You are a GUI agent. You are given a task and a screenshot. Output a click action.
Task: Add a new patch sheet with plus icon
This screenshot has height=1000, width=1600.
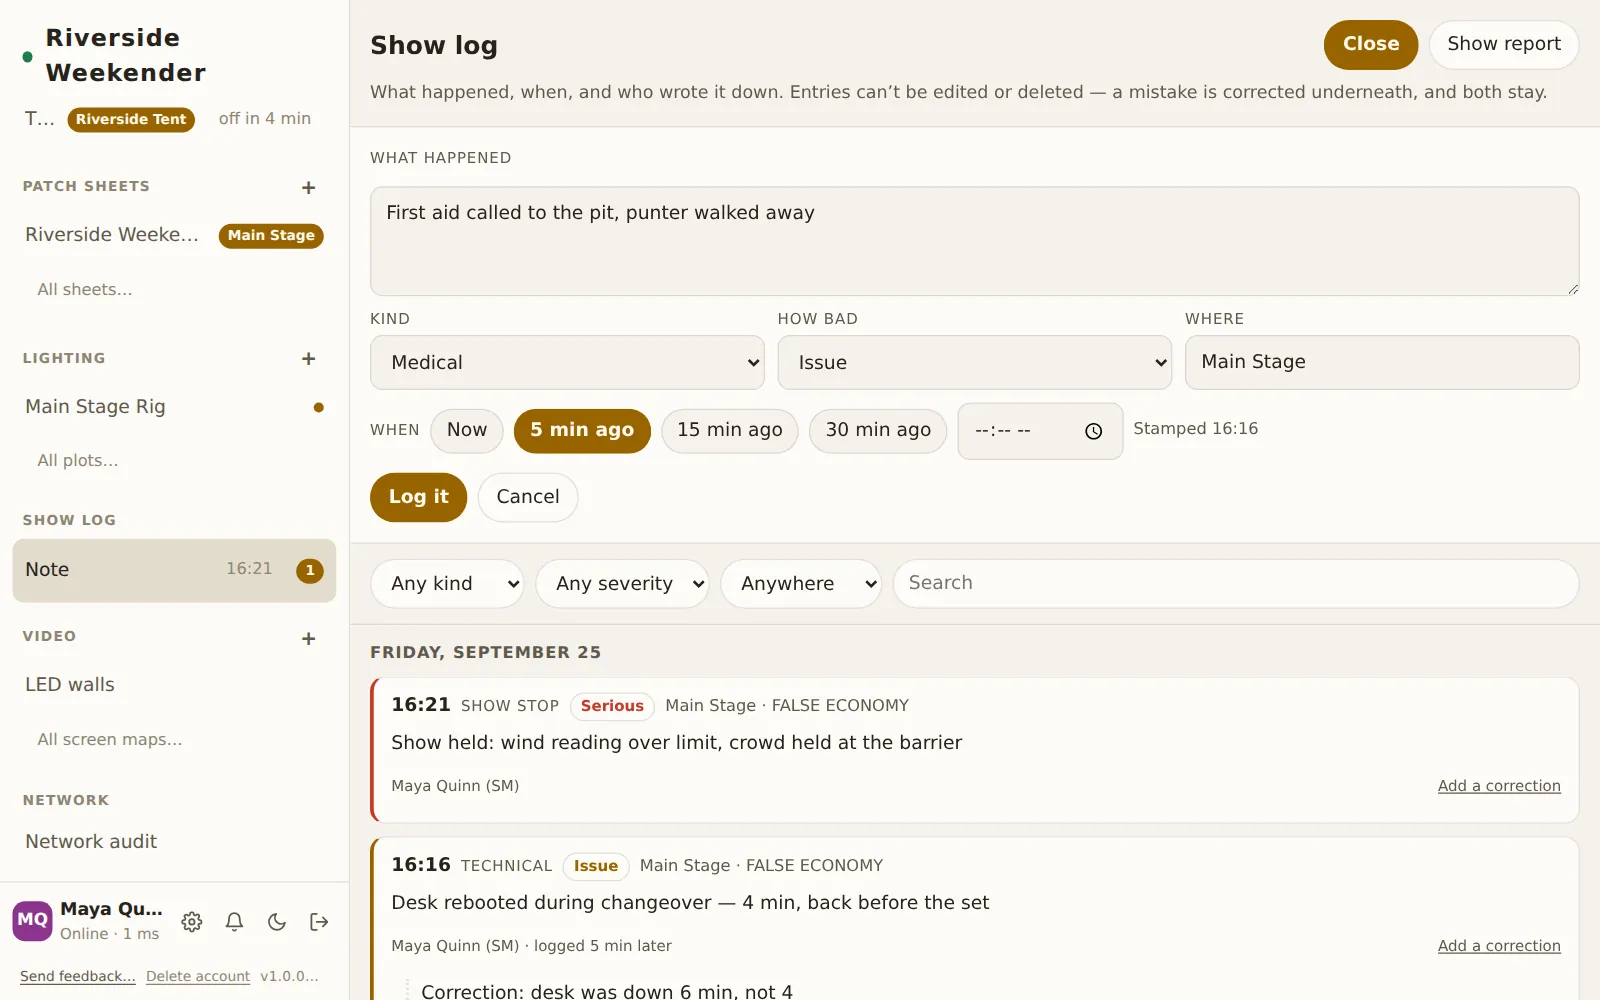pos(308,187)
